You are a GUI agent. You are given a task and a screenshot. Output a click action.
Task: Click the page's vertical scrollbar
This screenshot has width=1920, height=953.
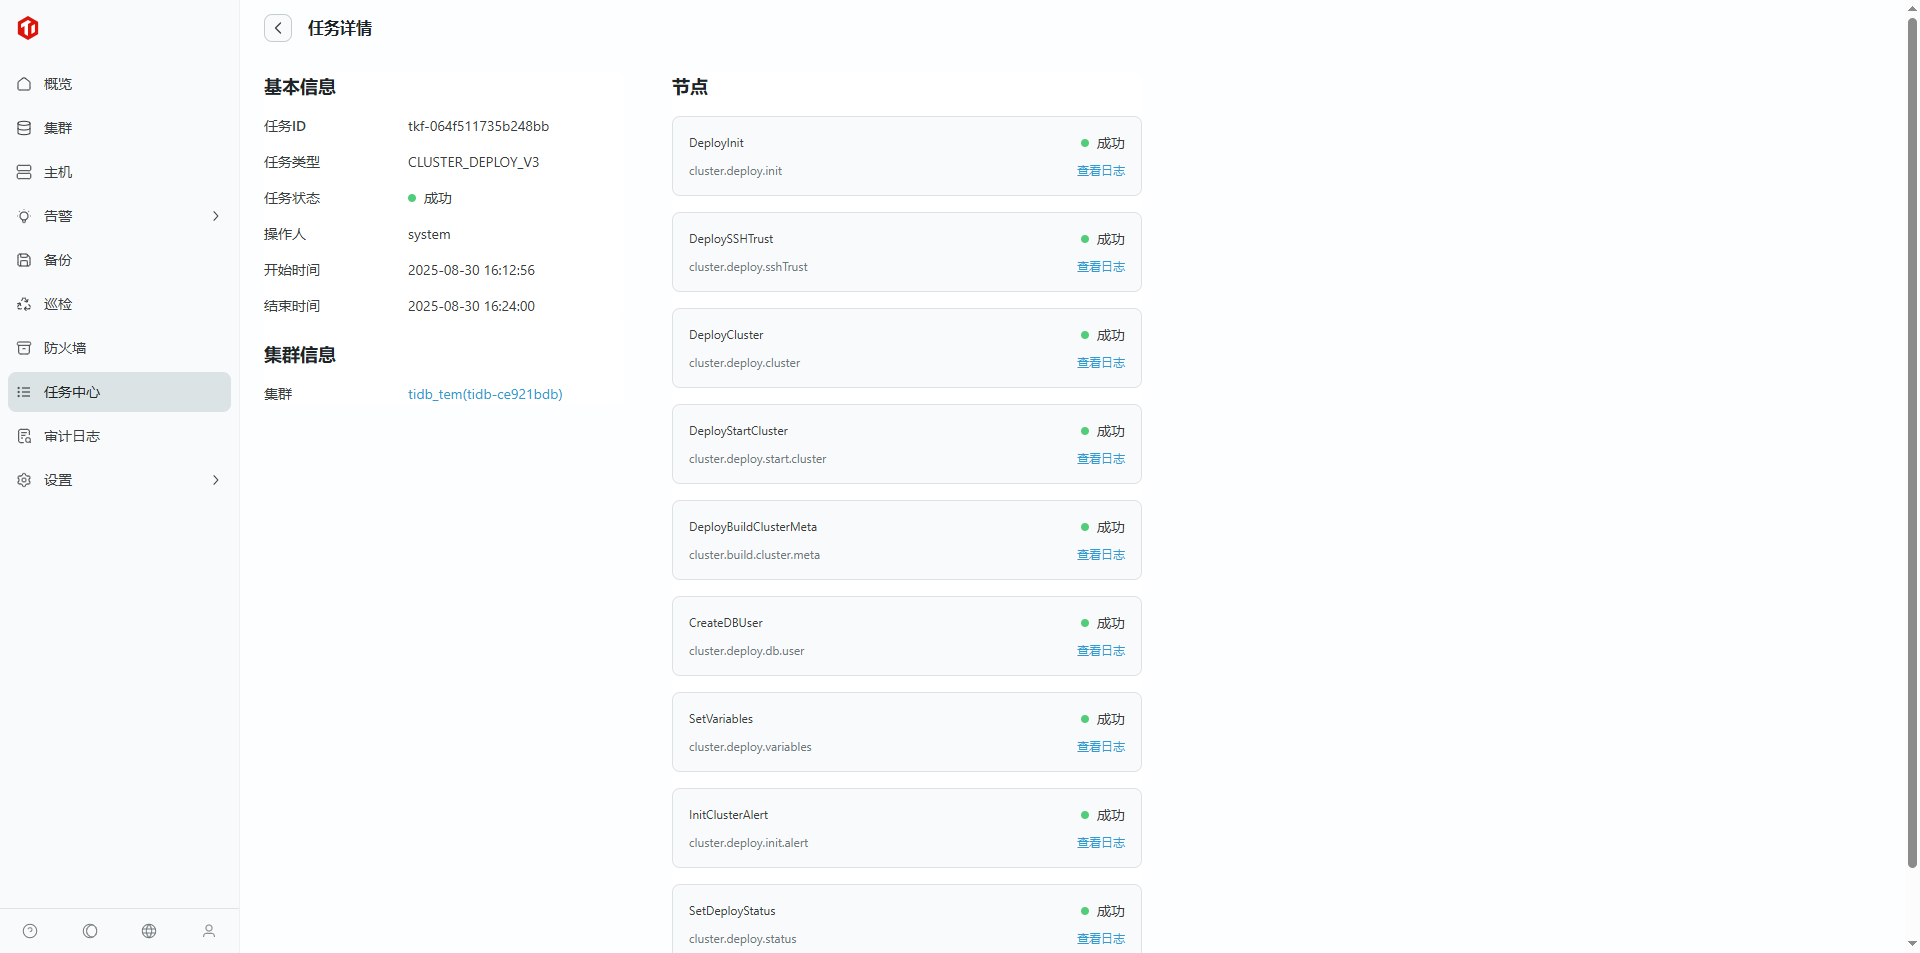coord(1912,440)
